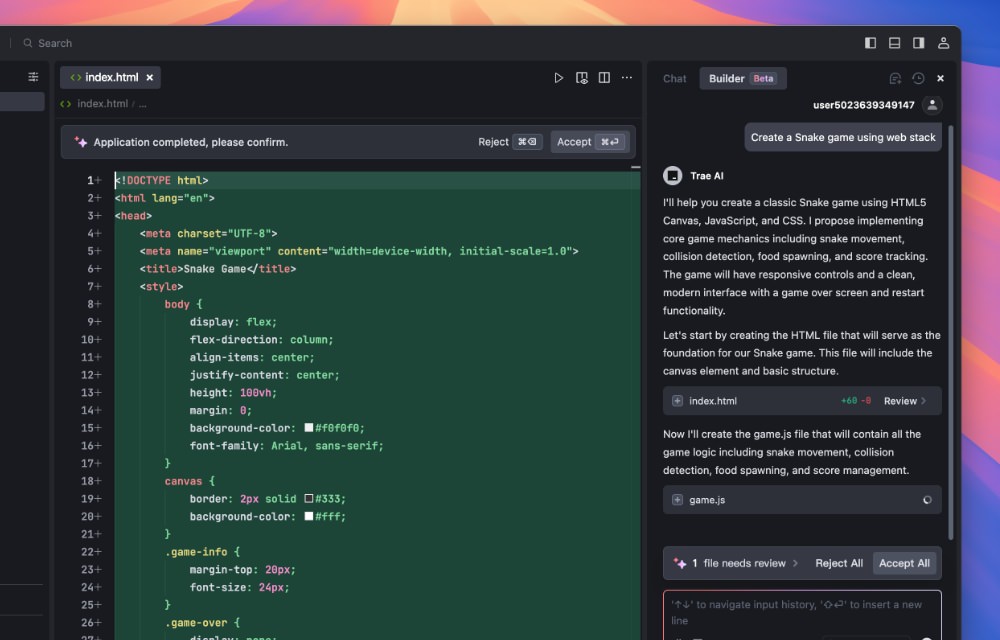Viewport: 1000px width, 640px height.
Task: Click the user avatar beside user5023639349147
Action: pyautogui.click(x=932, y=105)
